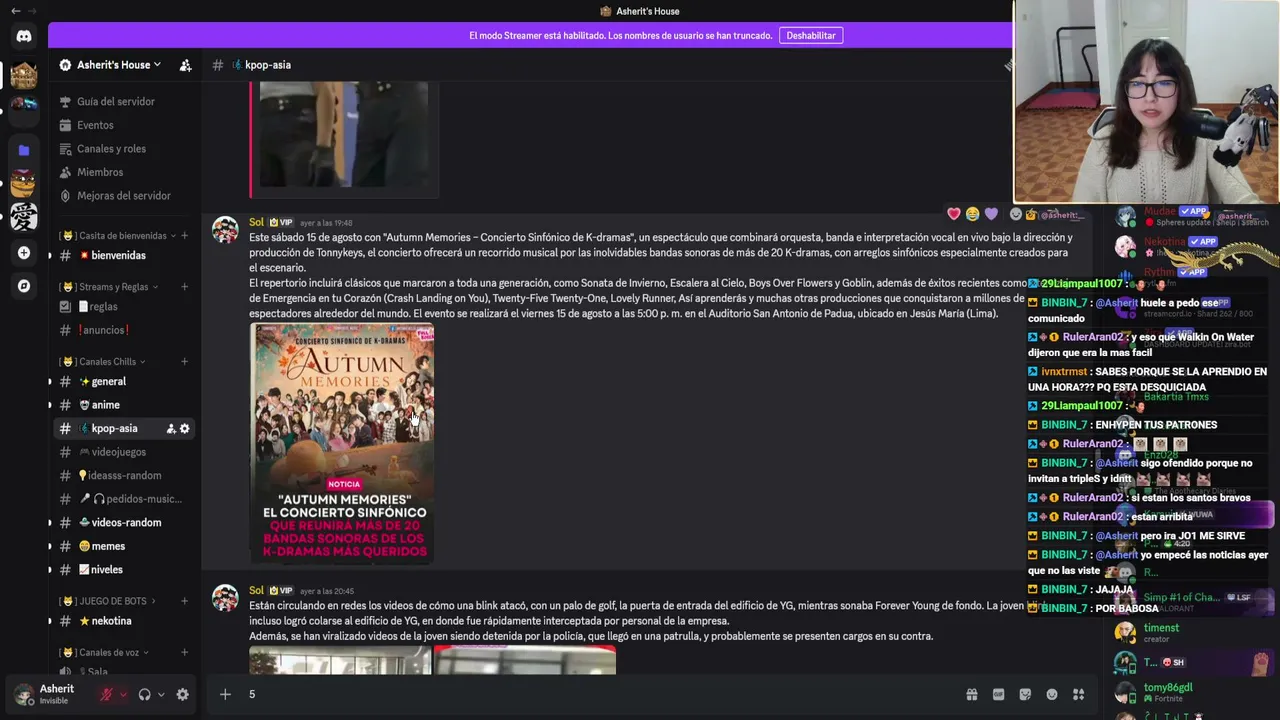Open the videos-random channel
Screen dimensions: 1280x720
click(126, 522)
